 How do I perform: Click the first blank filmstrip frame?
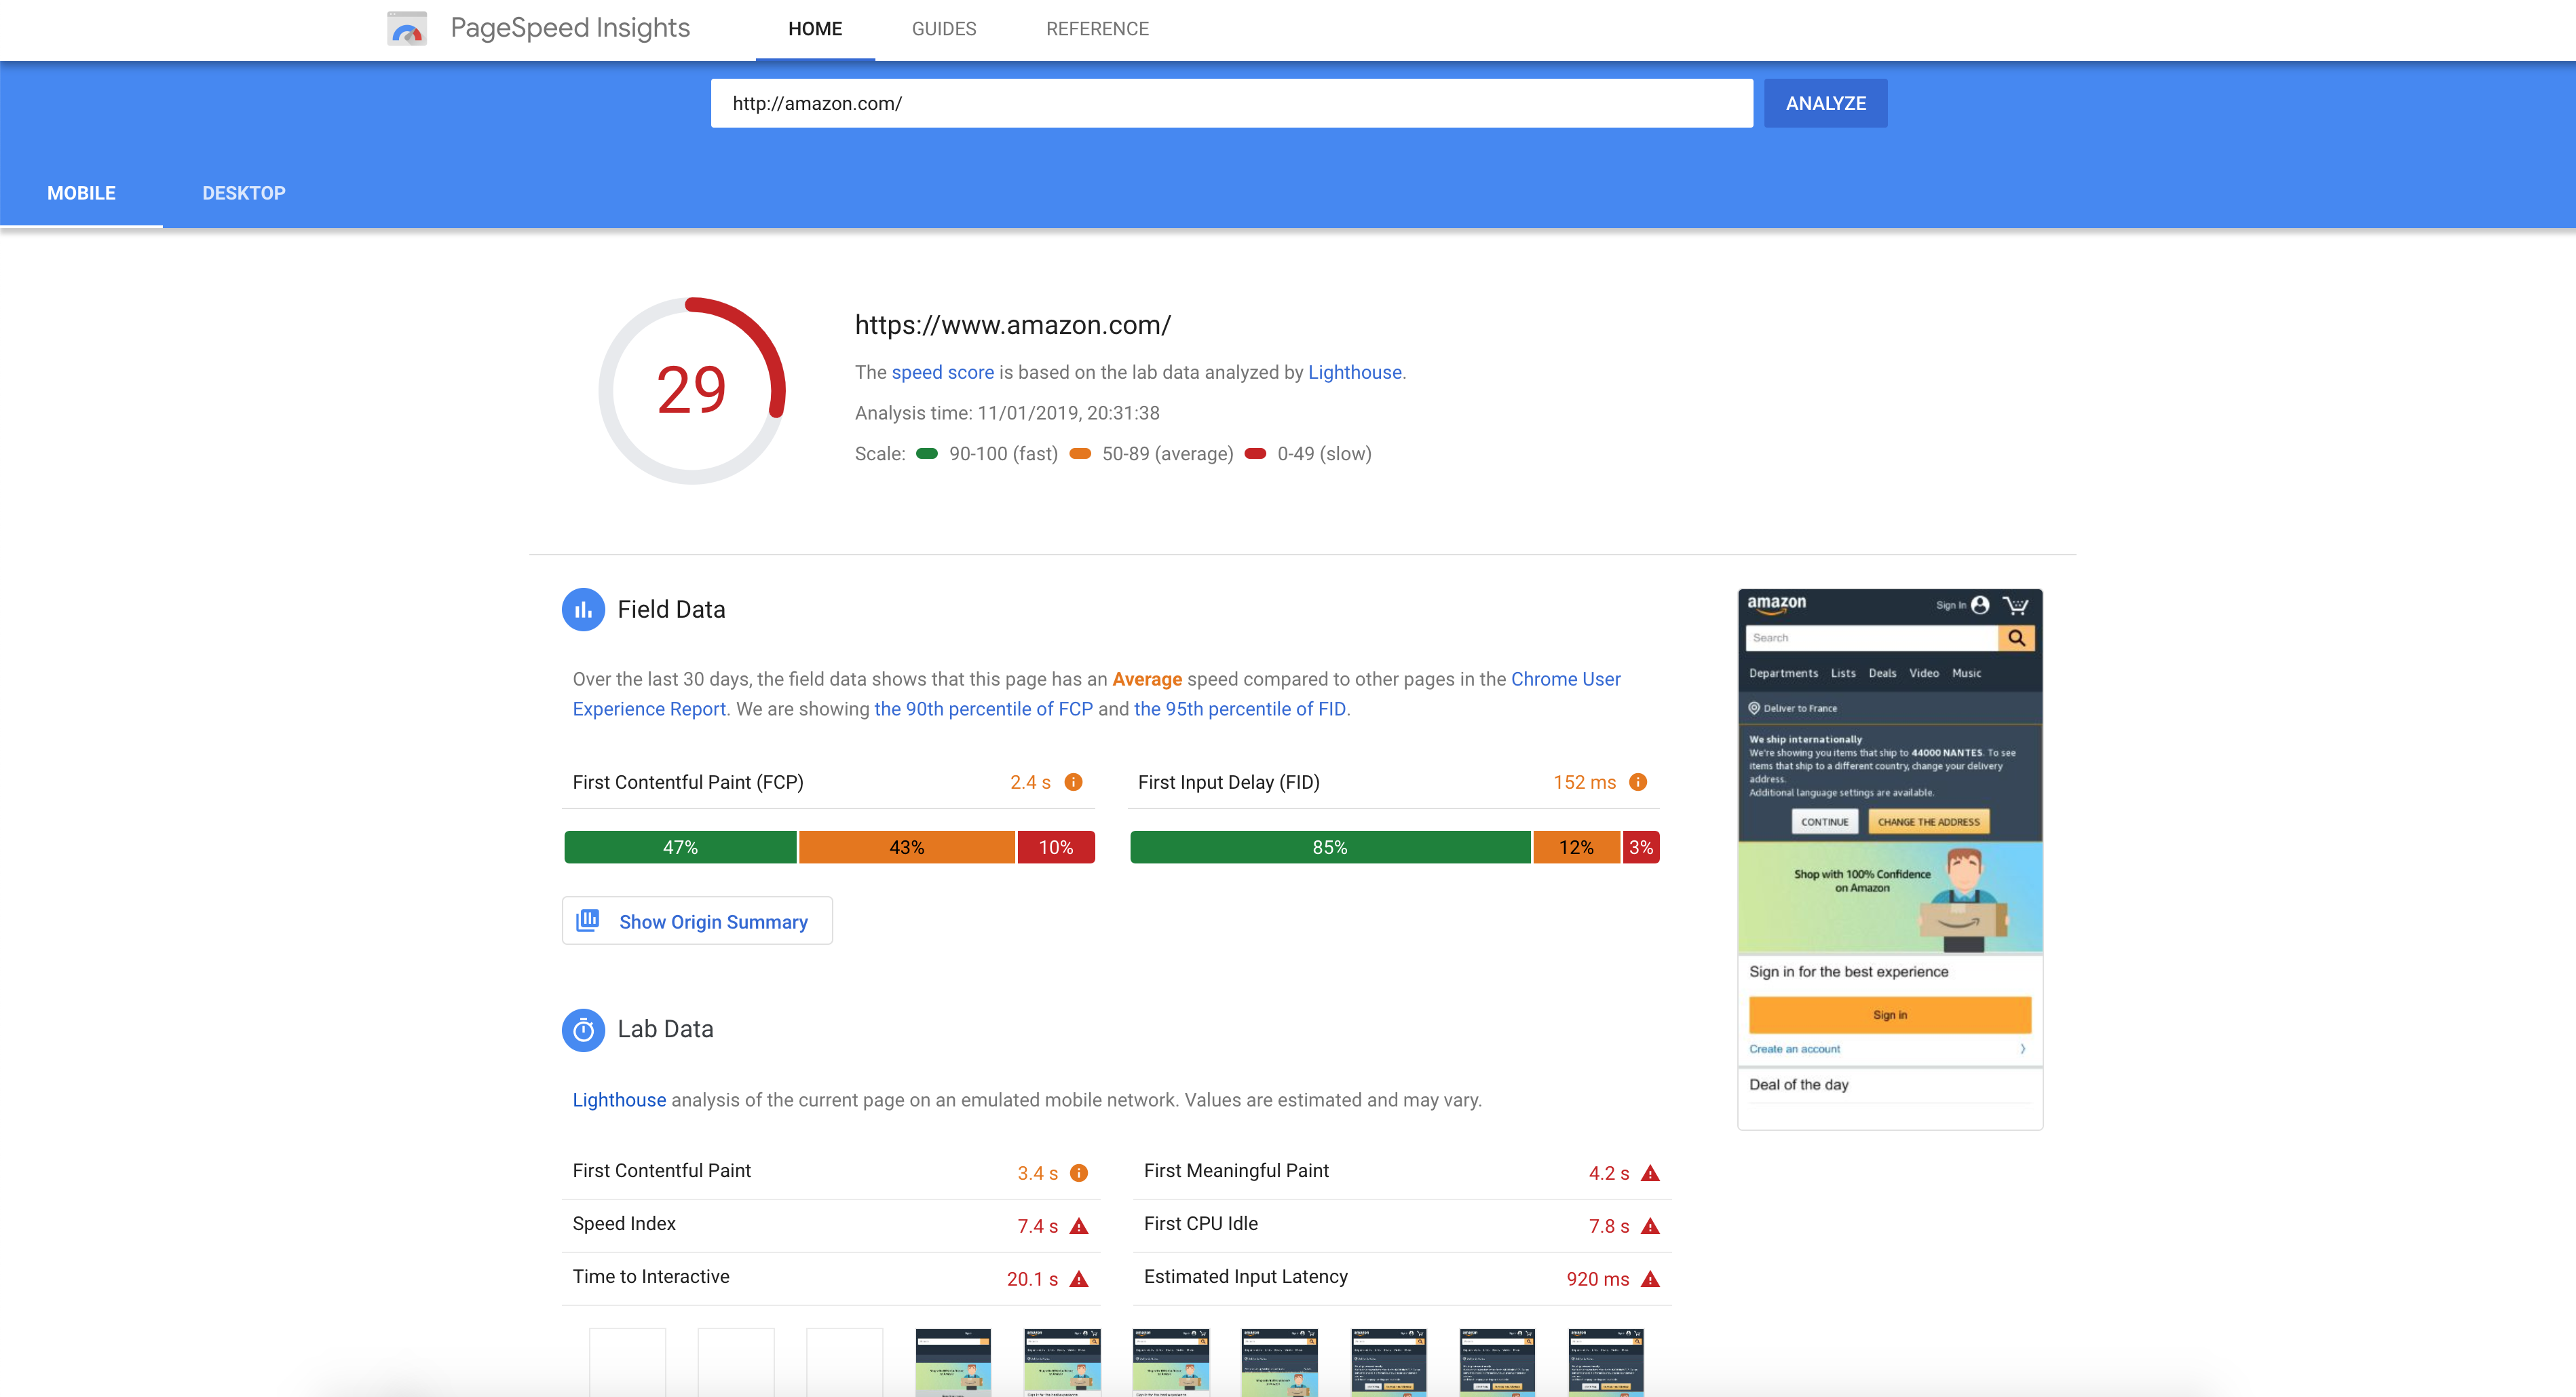[x=627, y=1362]
